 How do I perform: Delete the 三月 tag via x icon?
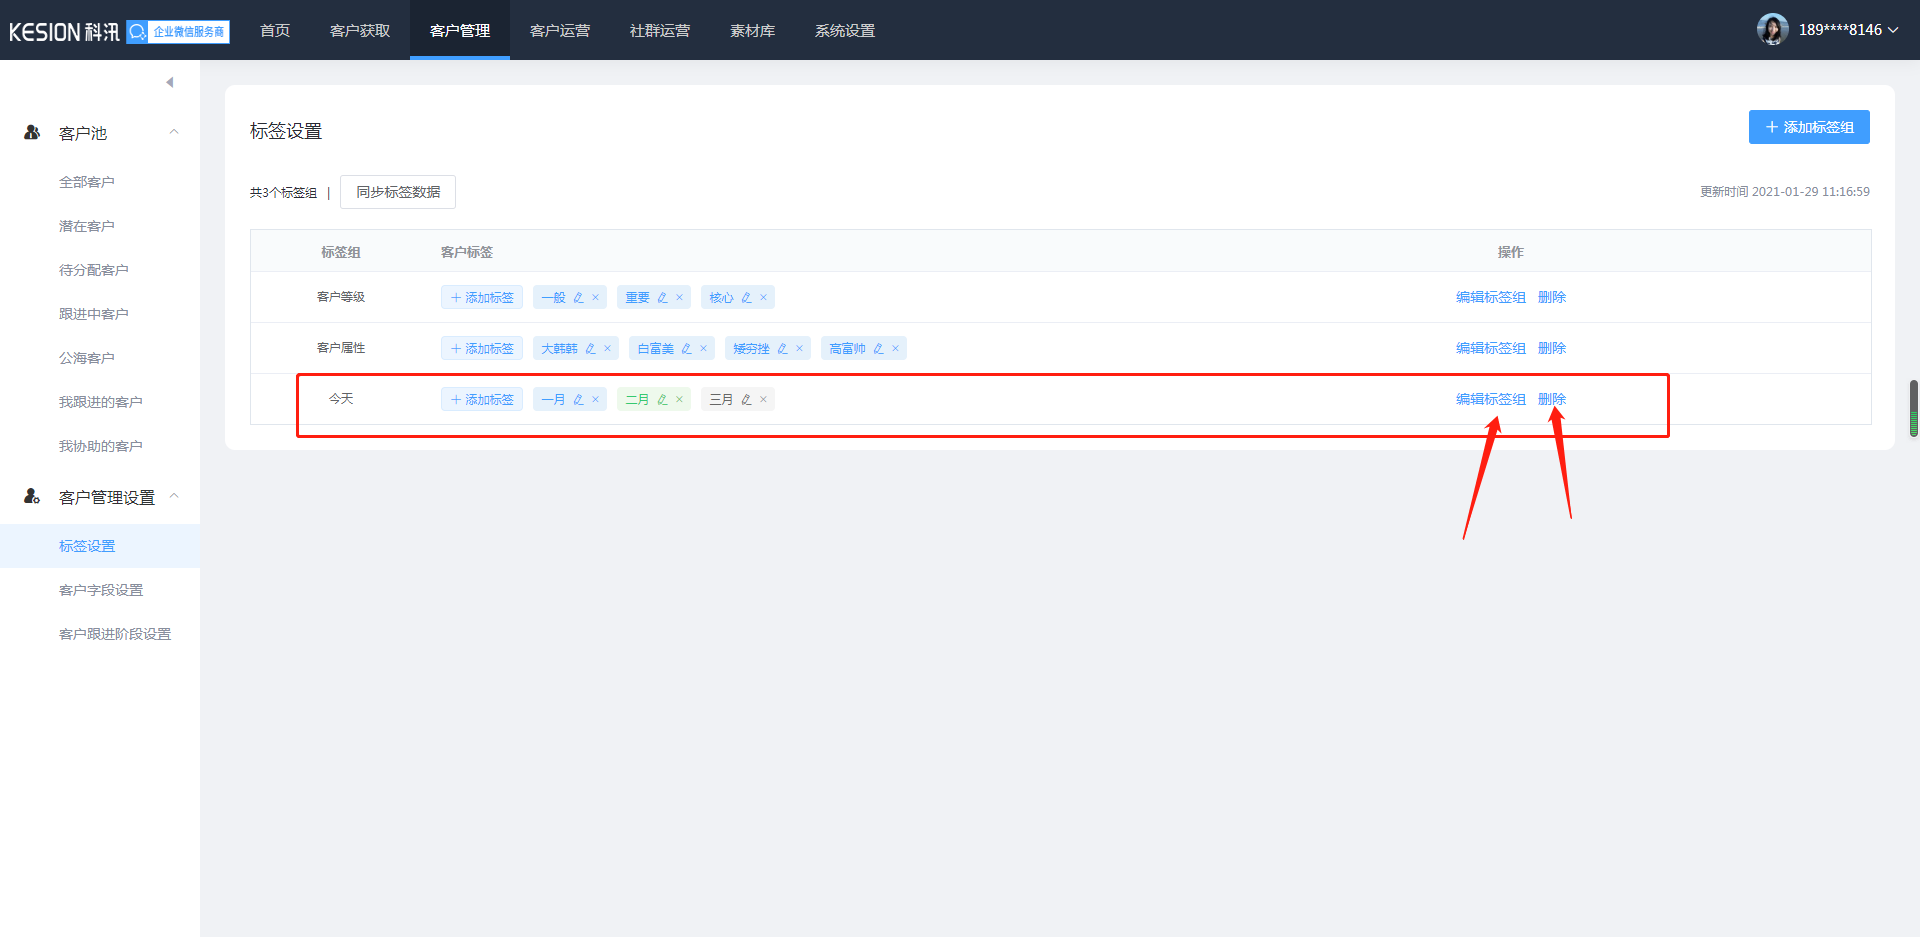click(763, 400)
